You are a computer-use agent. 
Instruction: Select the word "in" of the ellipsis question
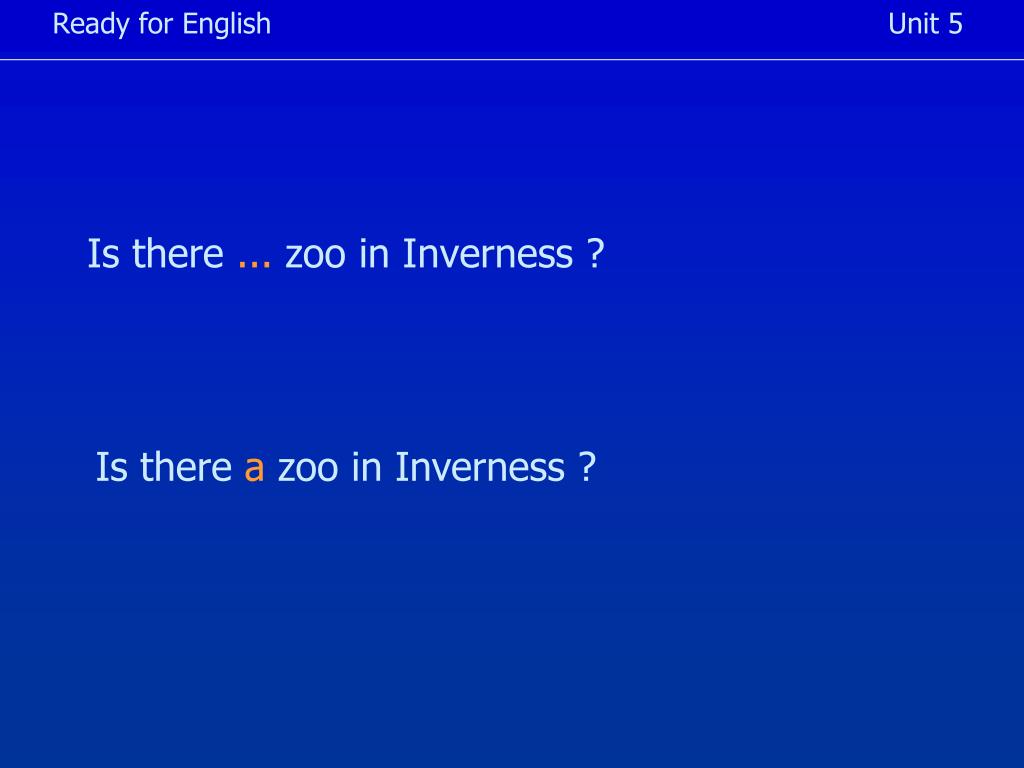[x=374, y=253]
